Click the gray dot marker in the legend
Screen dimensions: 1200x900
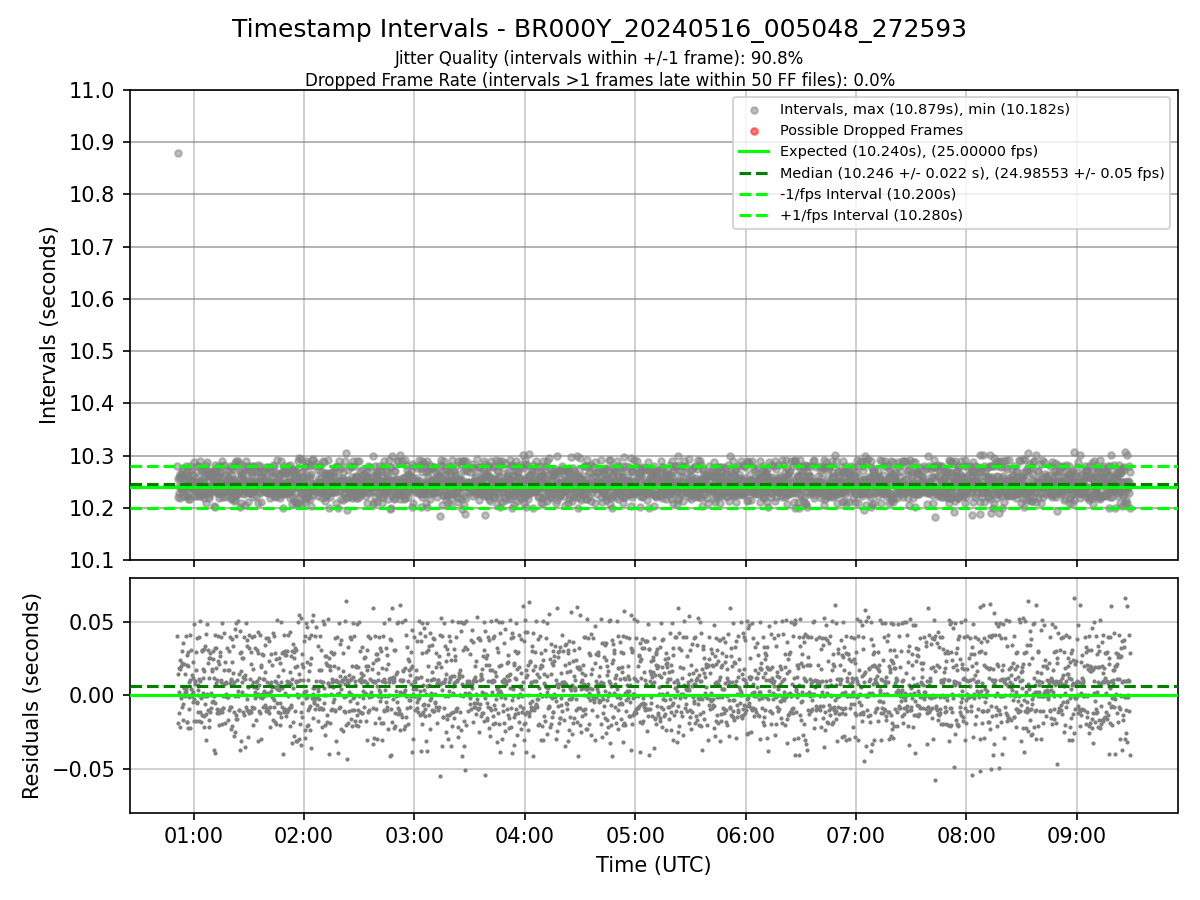(755, 110)
